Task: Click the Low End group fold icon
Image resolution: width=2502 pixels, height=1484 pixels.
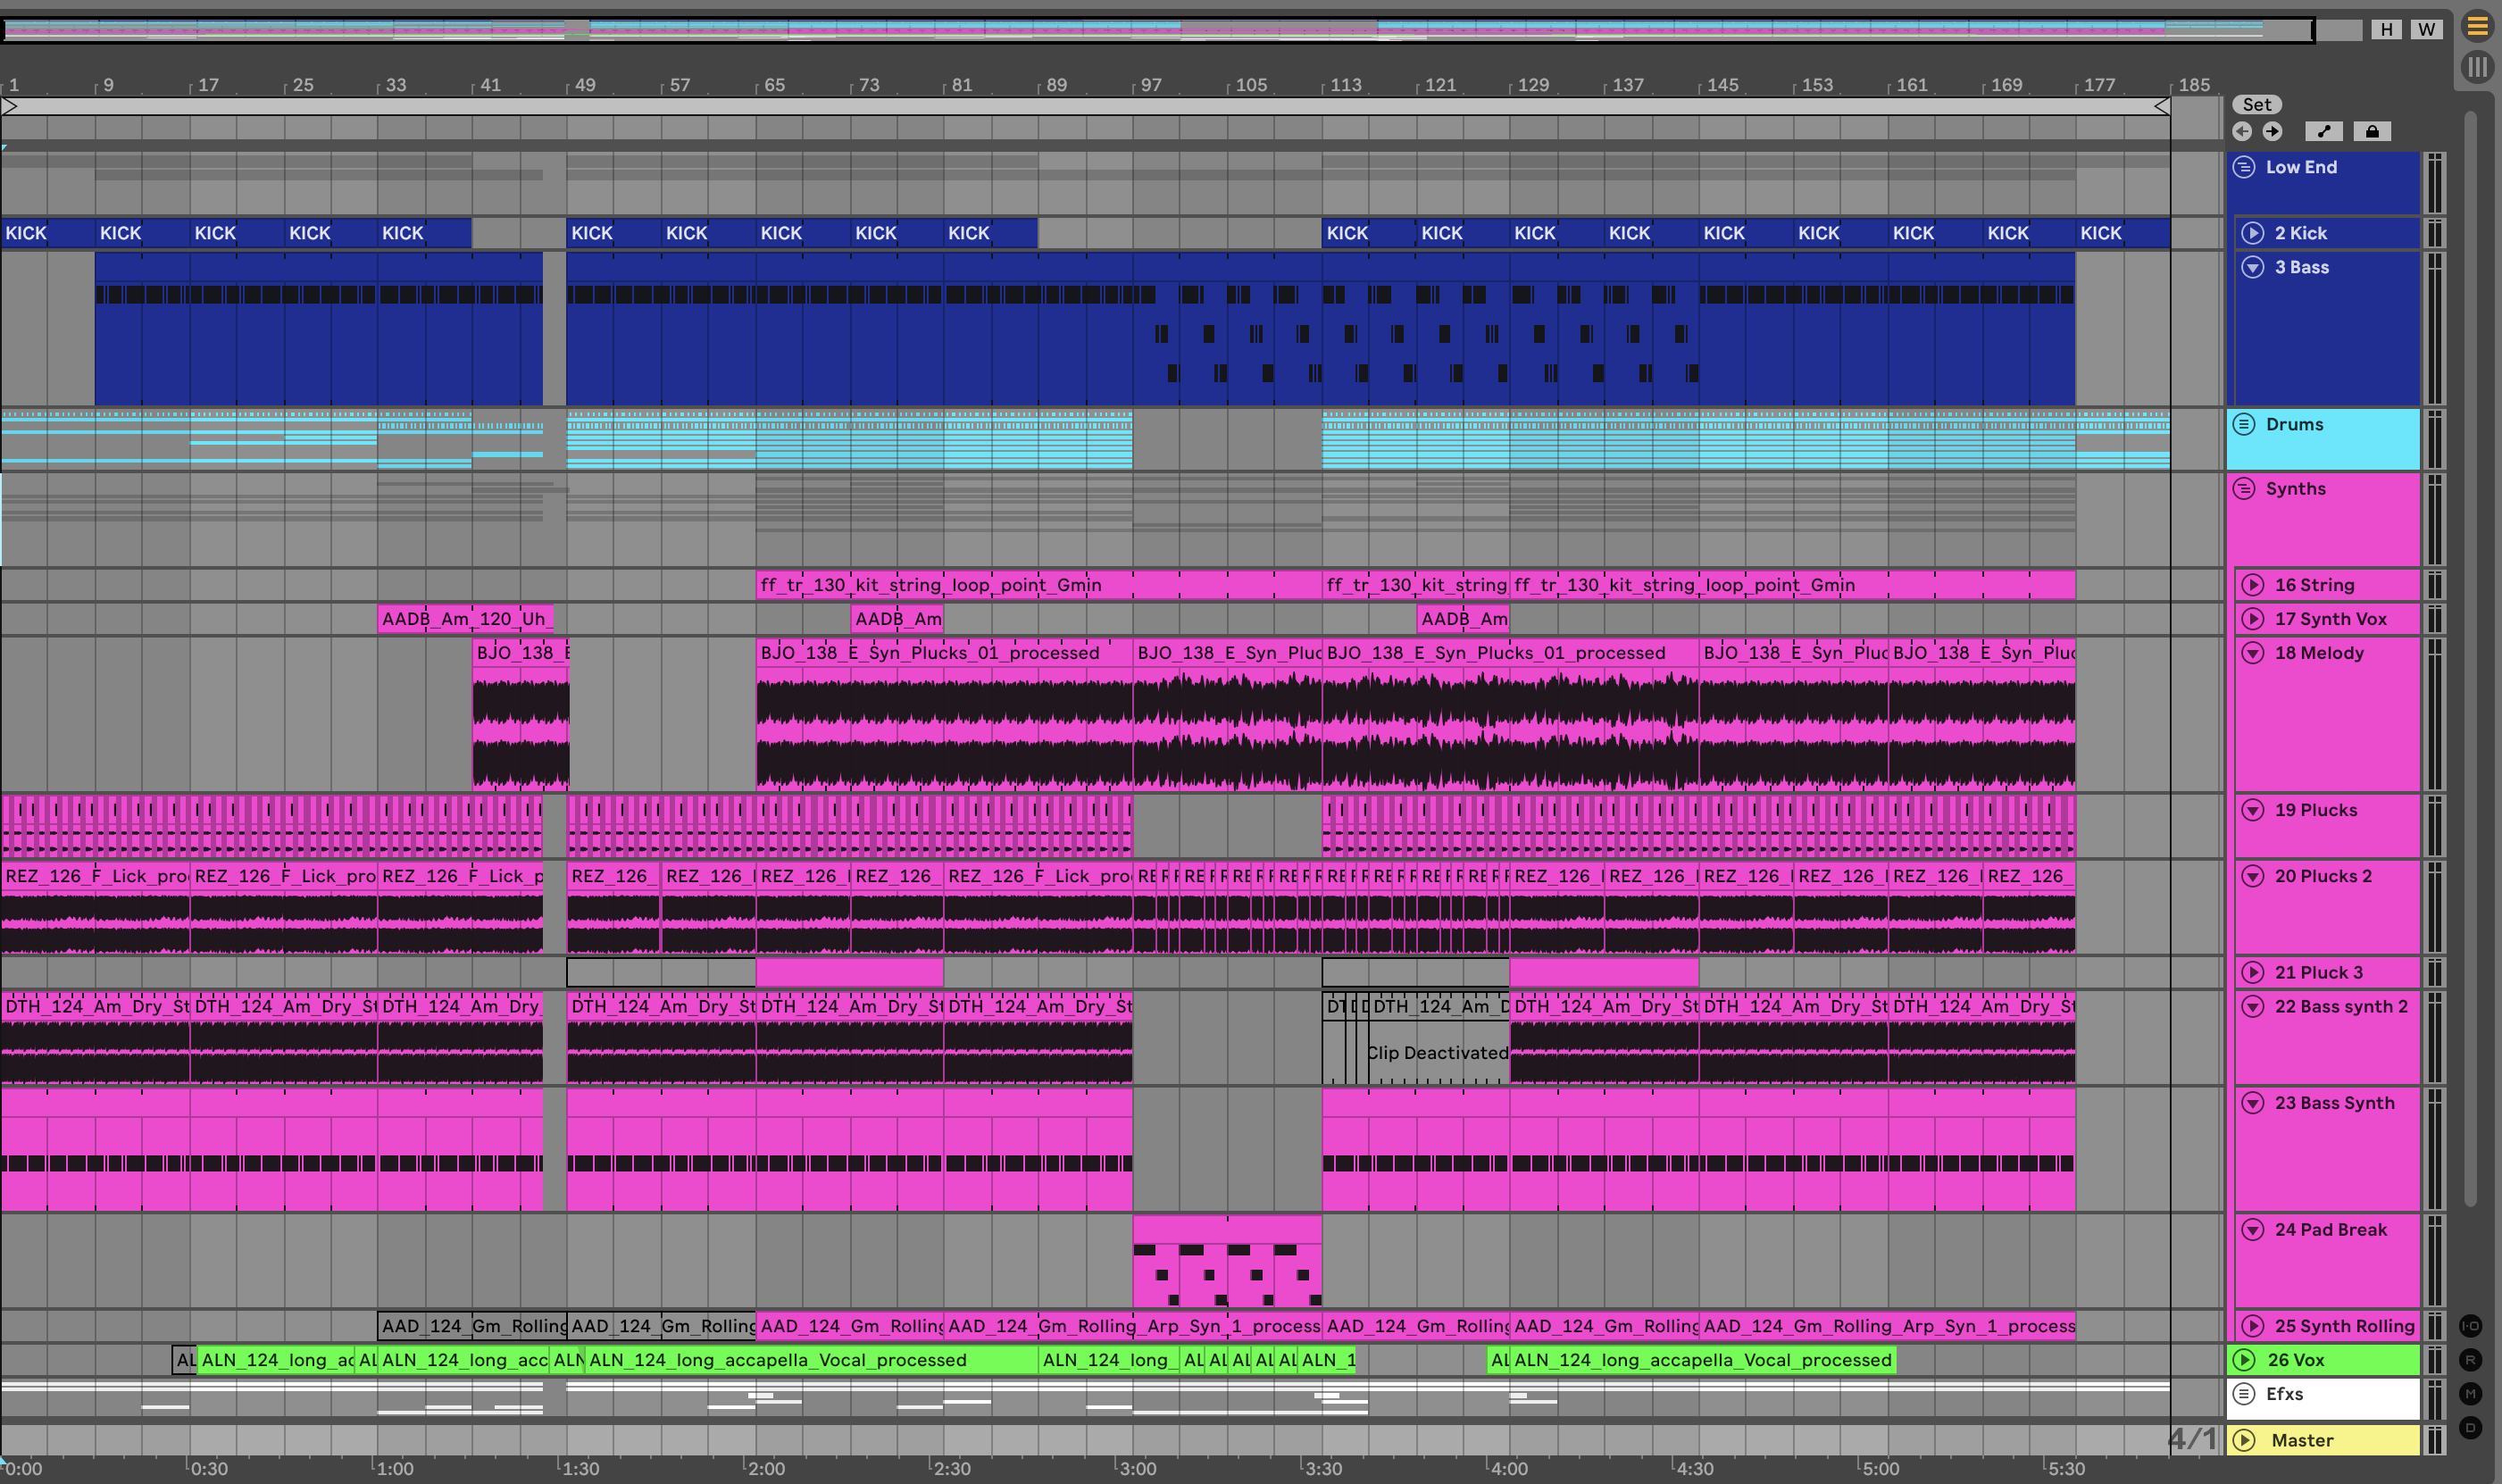Action: click(x=2244, y=167)
